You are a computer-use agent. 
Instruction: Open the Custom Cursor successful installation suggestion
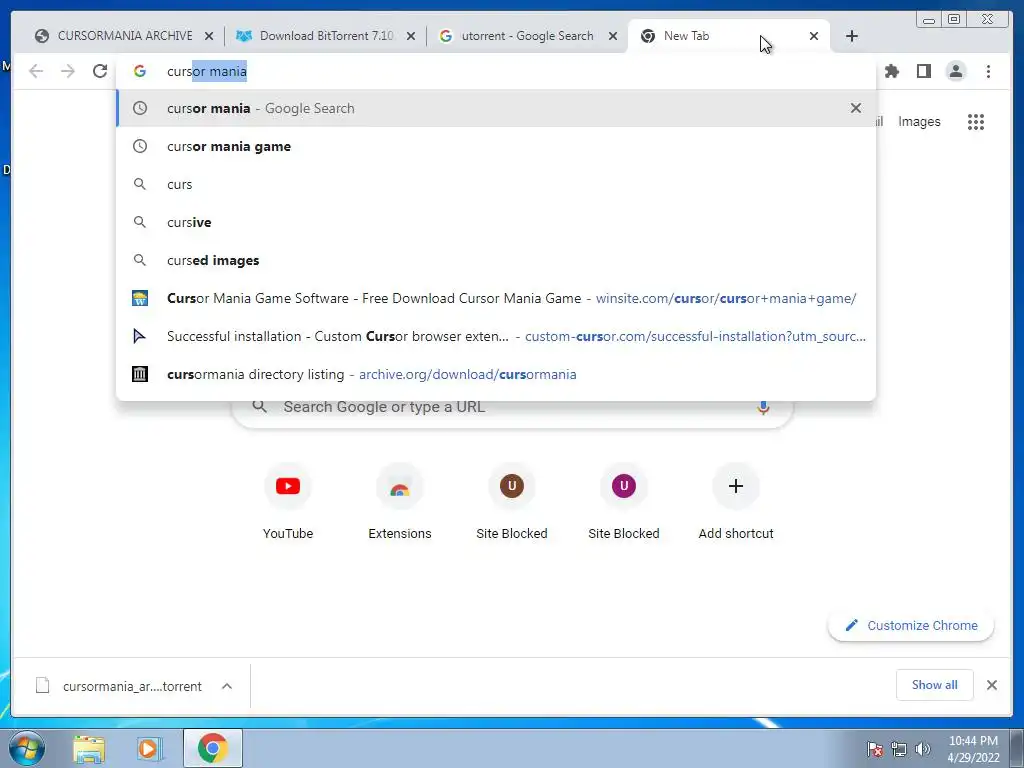496,336
